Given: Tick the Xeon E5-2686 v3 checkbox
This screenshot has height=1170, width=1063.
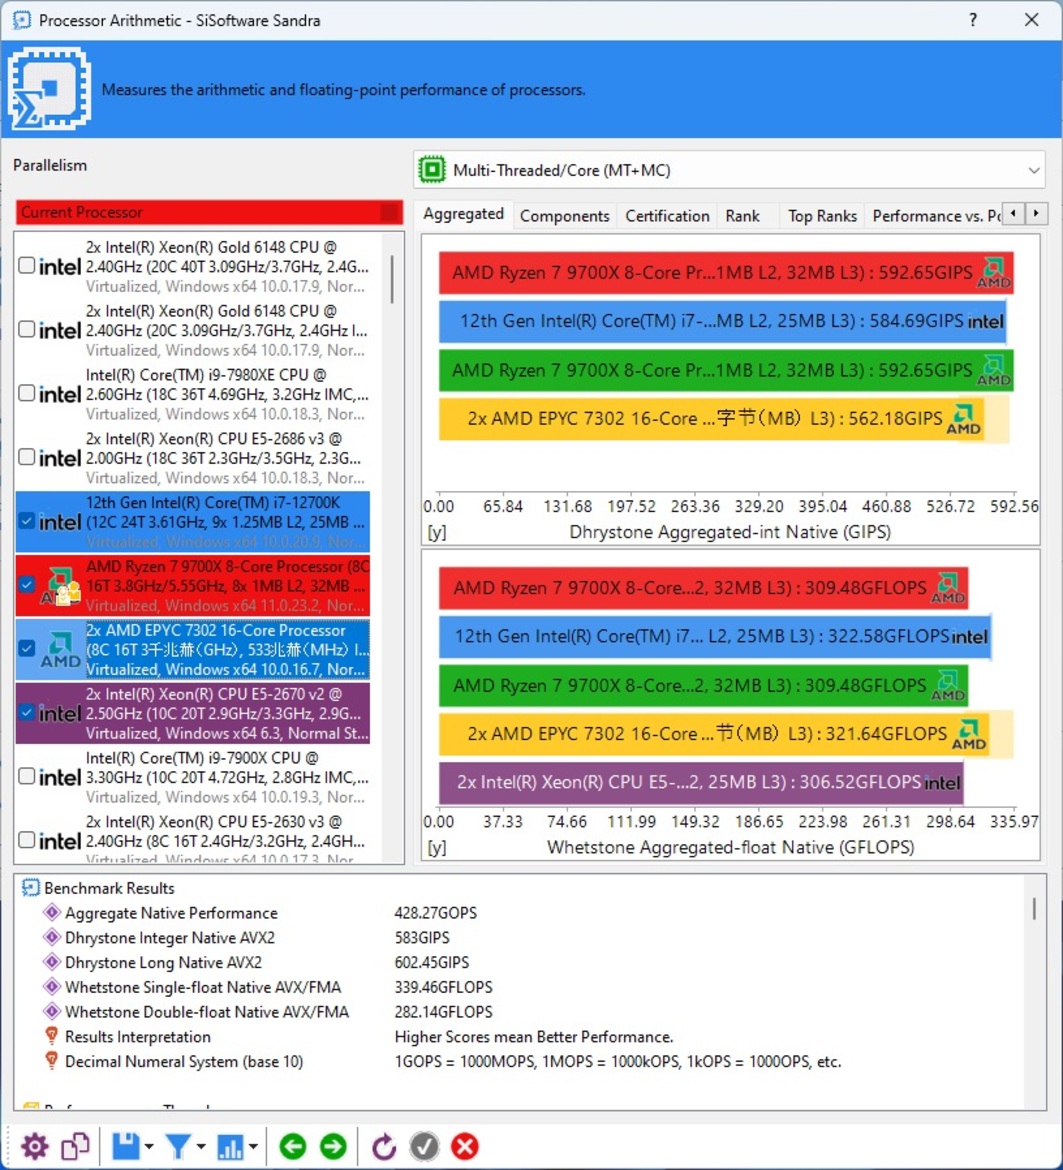Looking at the screenshot, I should 26,457.
